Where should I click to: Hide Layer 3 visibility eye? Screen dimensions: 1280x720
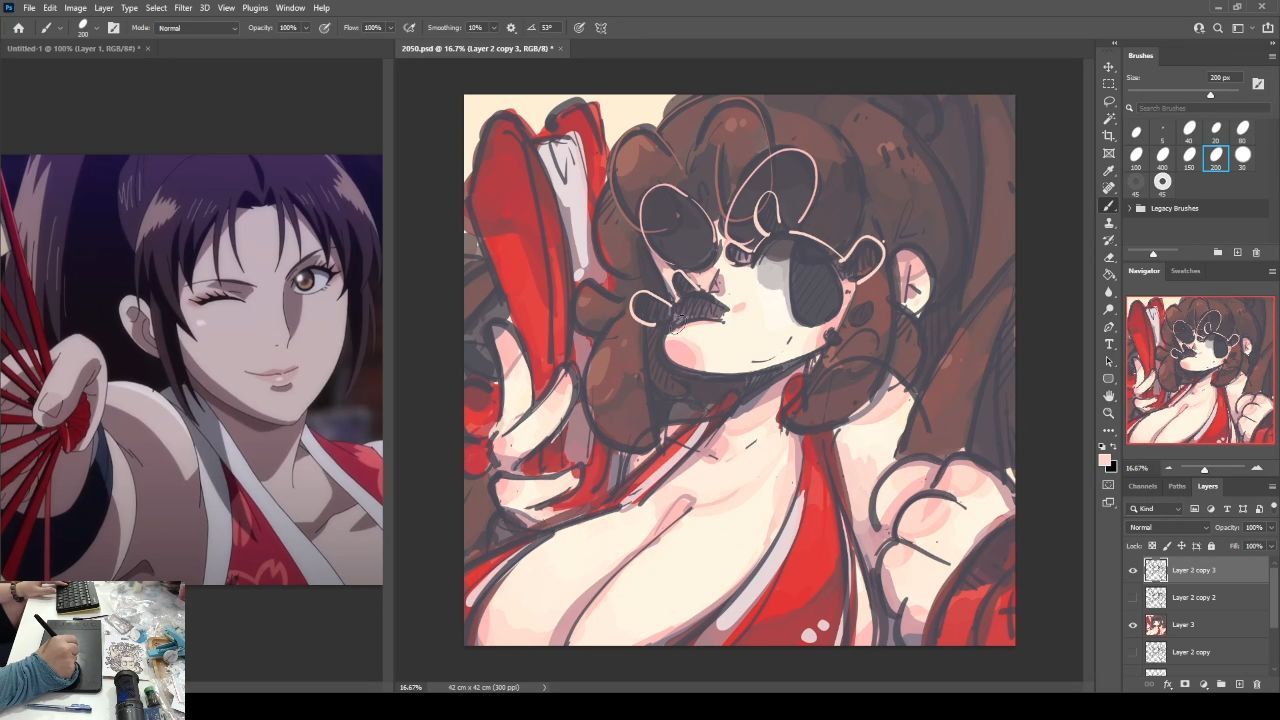[1133, 625]
